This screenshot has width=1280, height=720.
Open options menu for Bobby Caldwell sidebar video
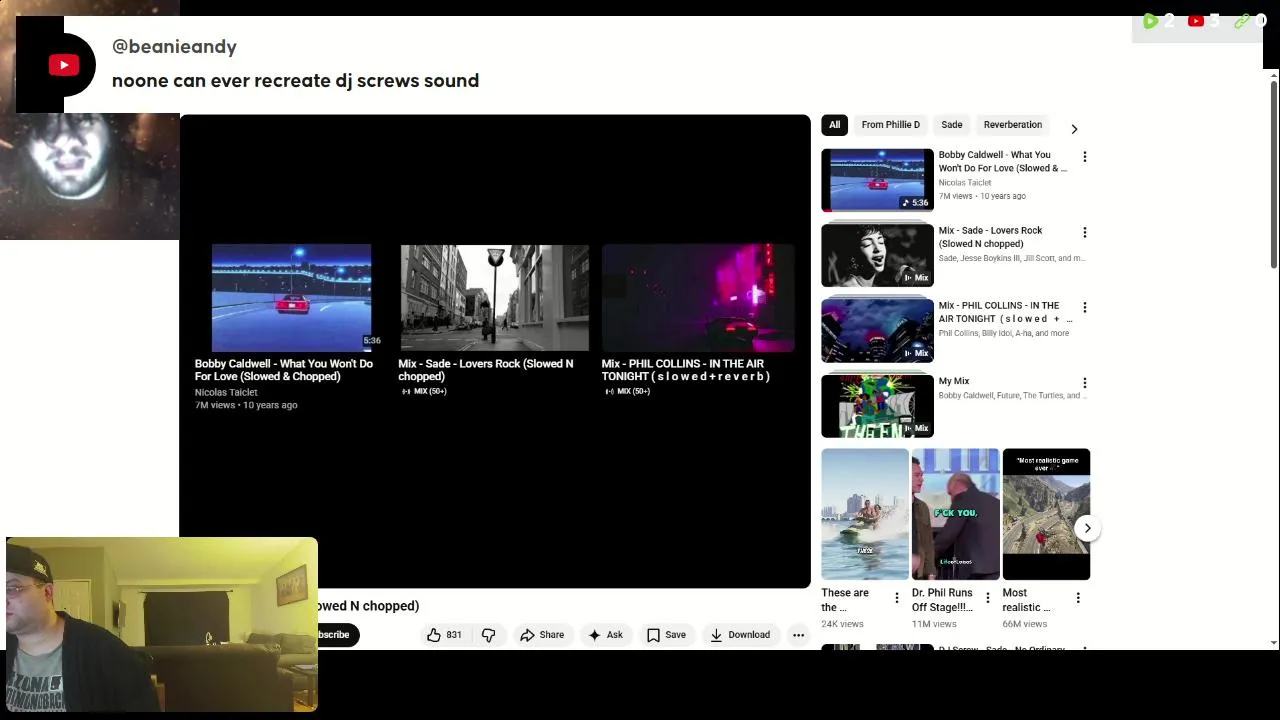(1085, 157)
